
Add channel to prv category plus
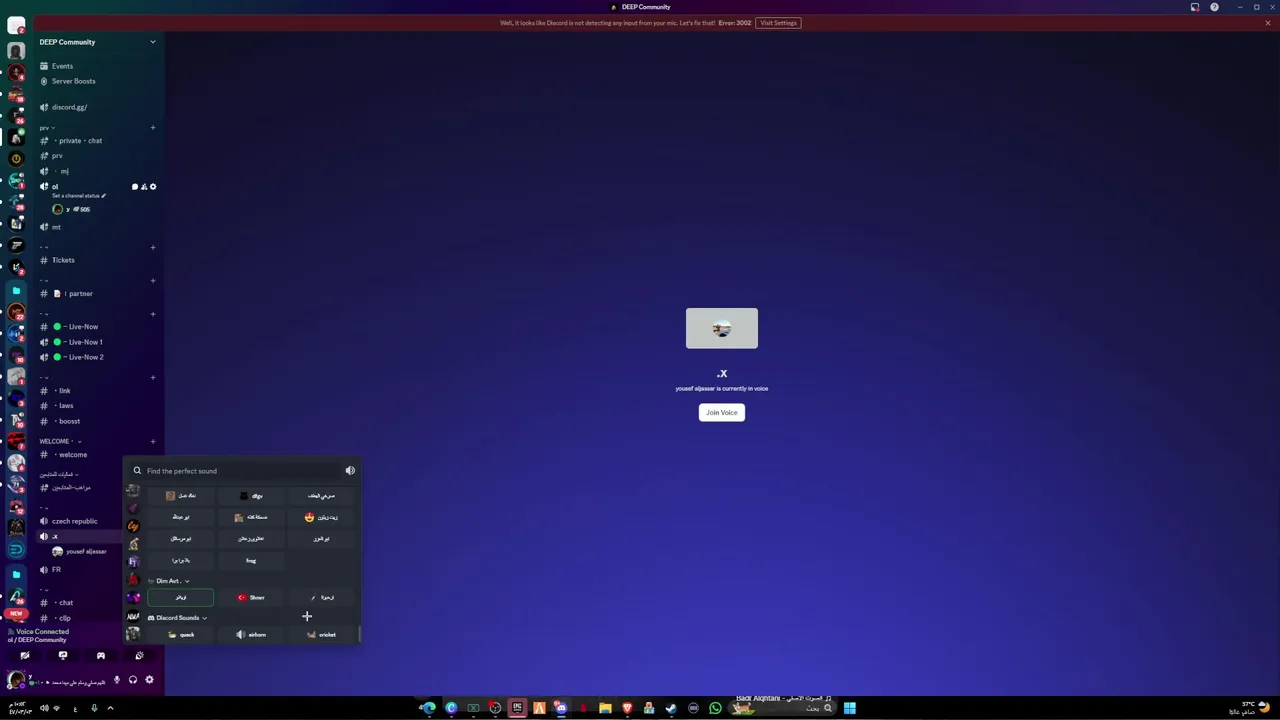click(153, 128)
